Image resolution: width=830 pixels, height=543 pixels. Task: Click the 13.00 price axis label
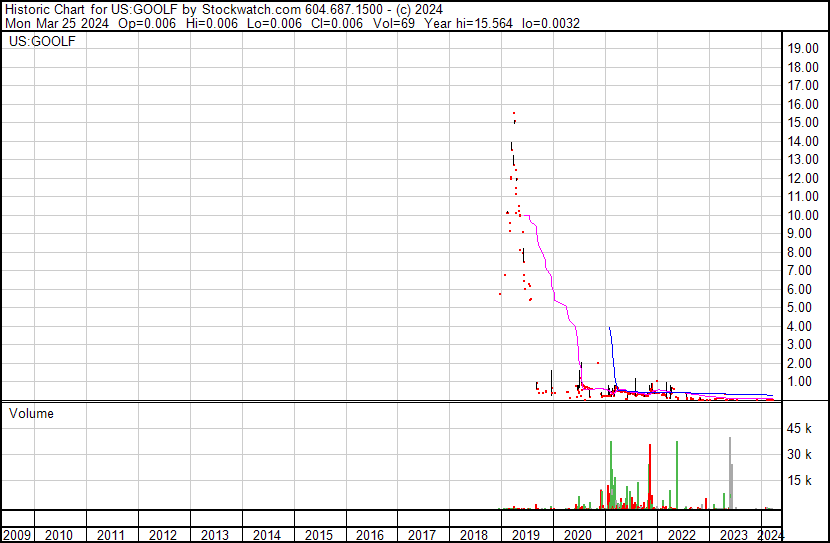pos(803,159)
